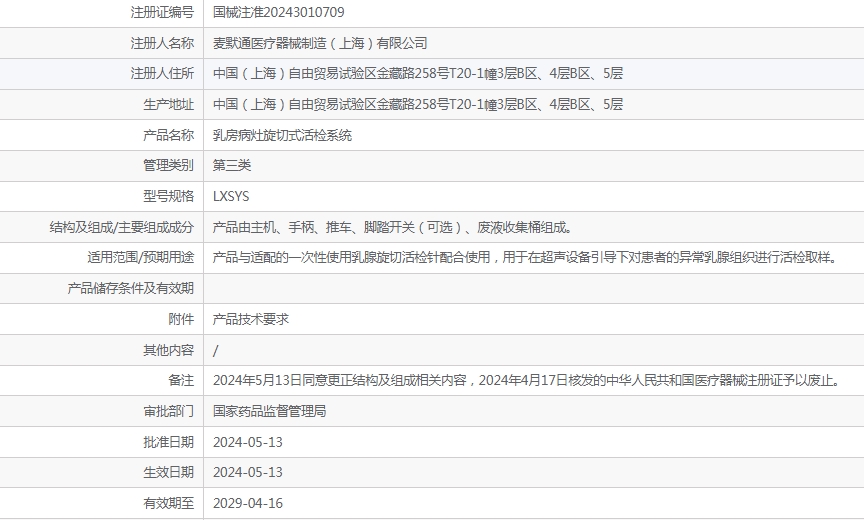The image size is (864, 520).
Task: Select the label '备注'
Action: pos(181,380)
